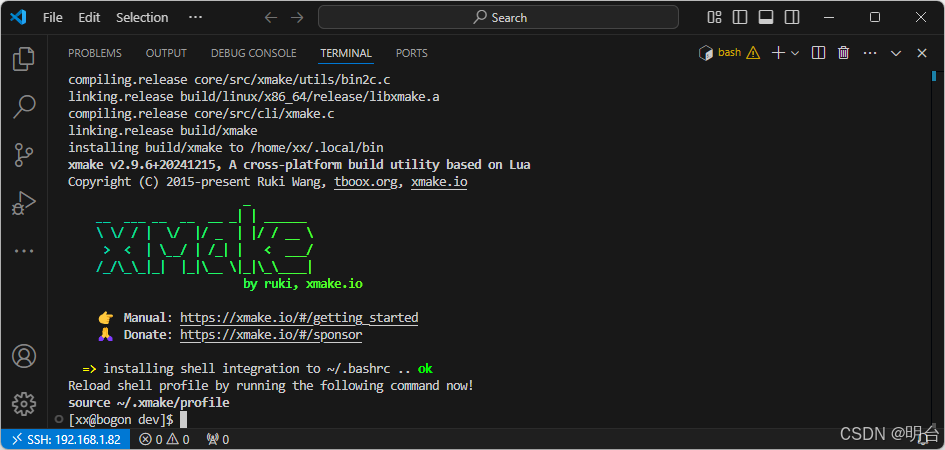Screen dimensions: 945x450
Task: Kill terminal with the trash icon
Action: tap(844, 53)
